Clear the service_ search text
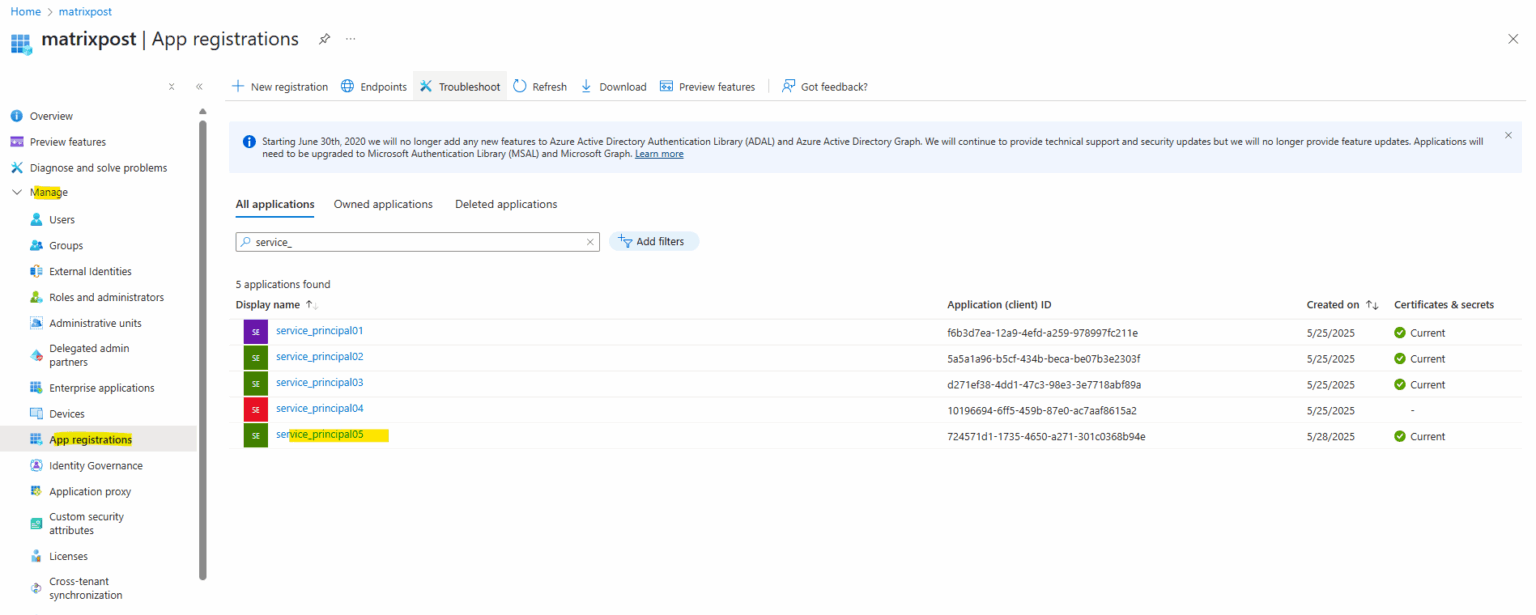This screenshot has width=1536, height=615. 588,241
